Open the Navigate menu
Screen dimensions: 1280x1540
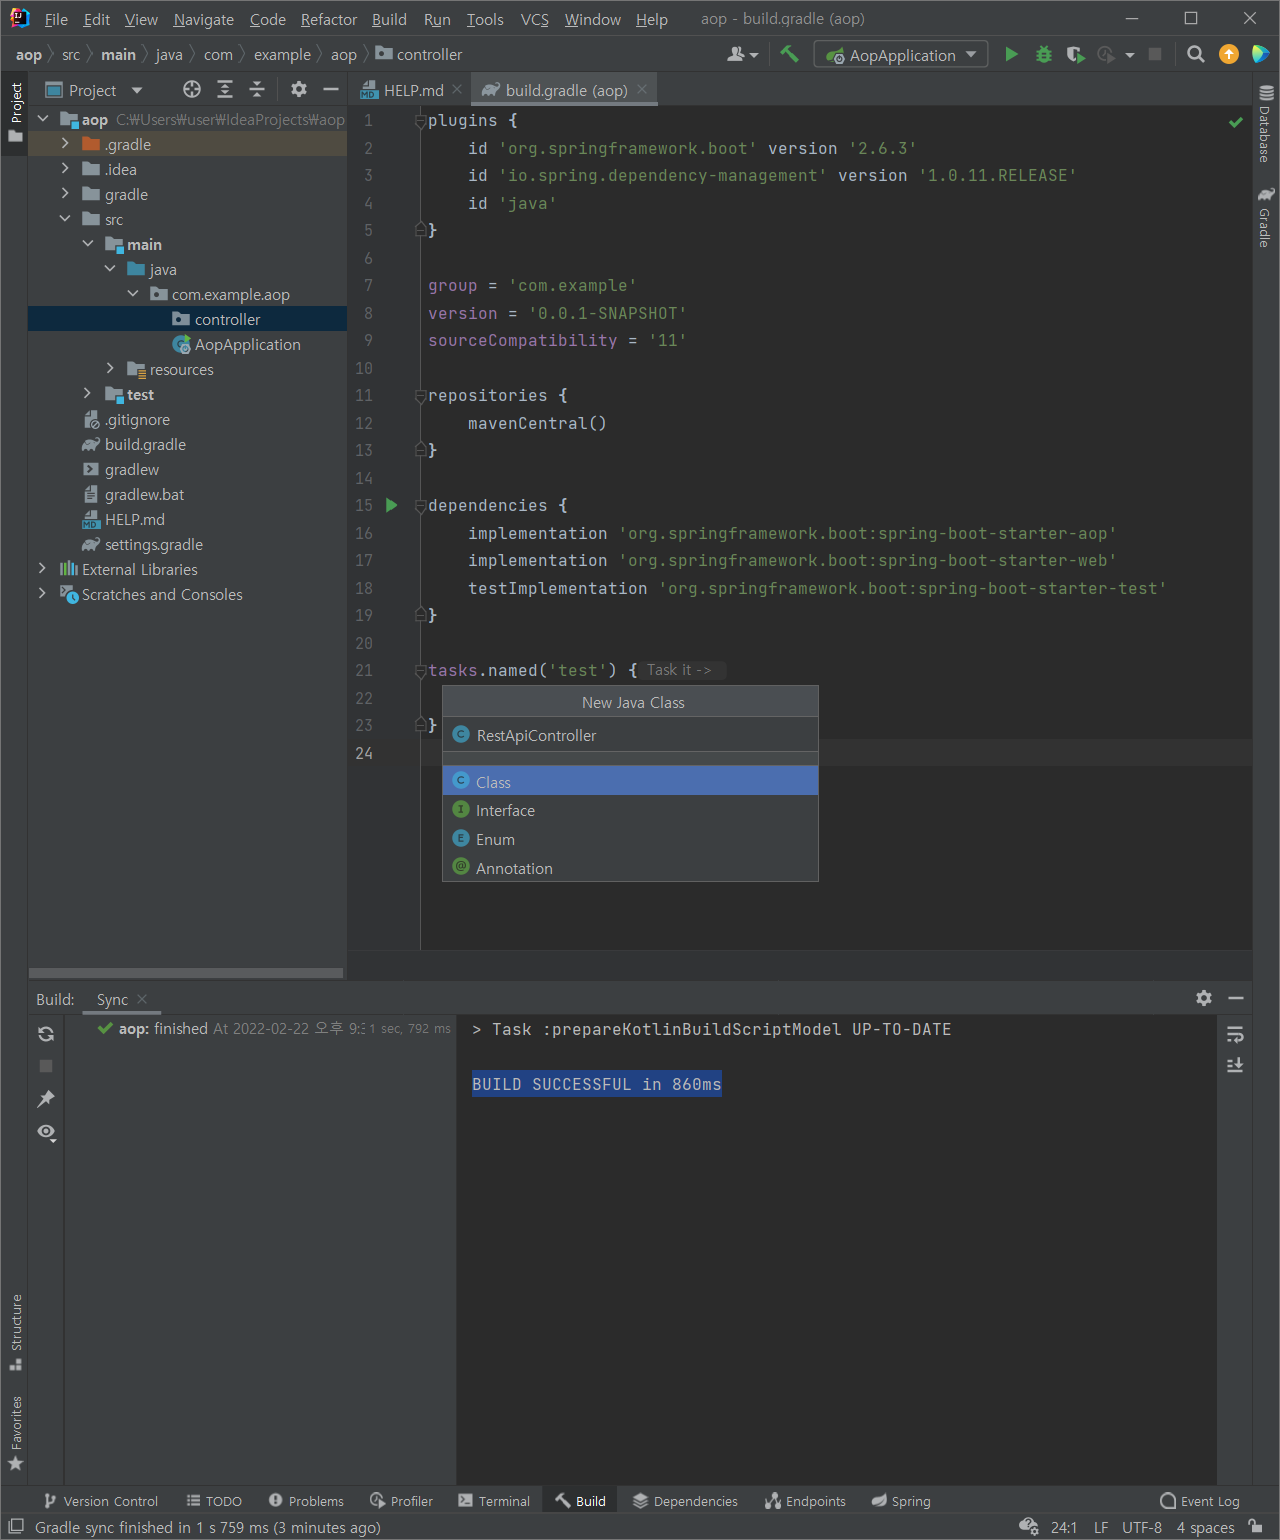point(203,19)
